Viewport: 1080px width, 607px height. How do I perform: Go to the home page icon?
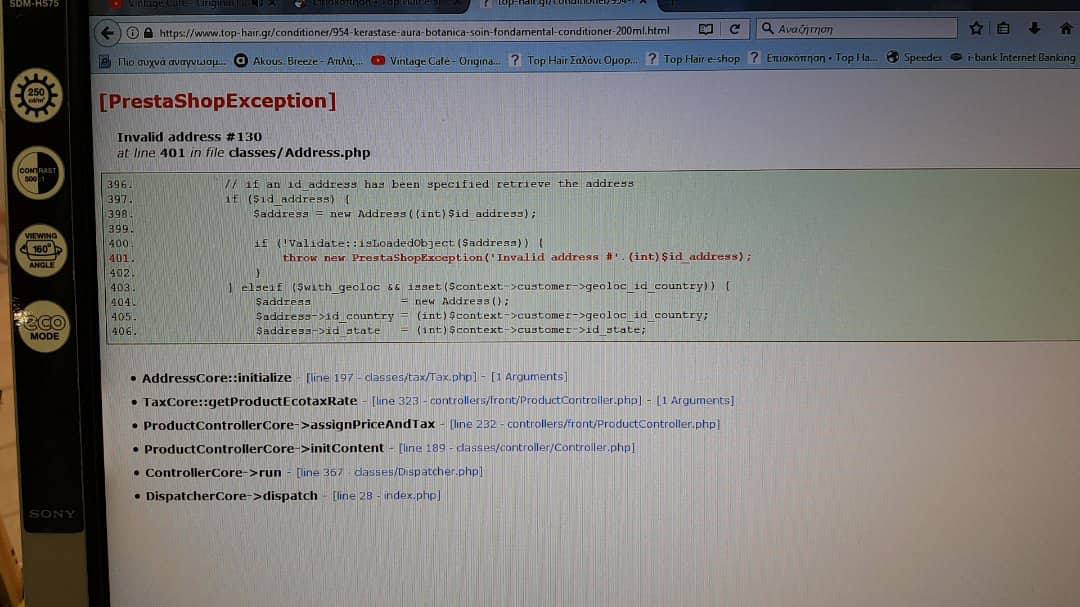pos(1066,28)
